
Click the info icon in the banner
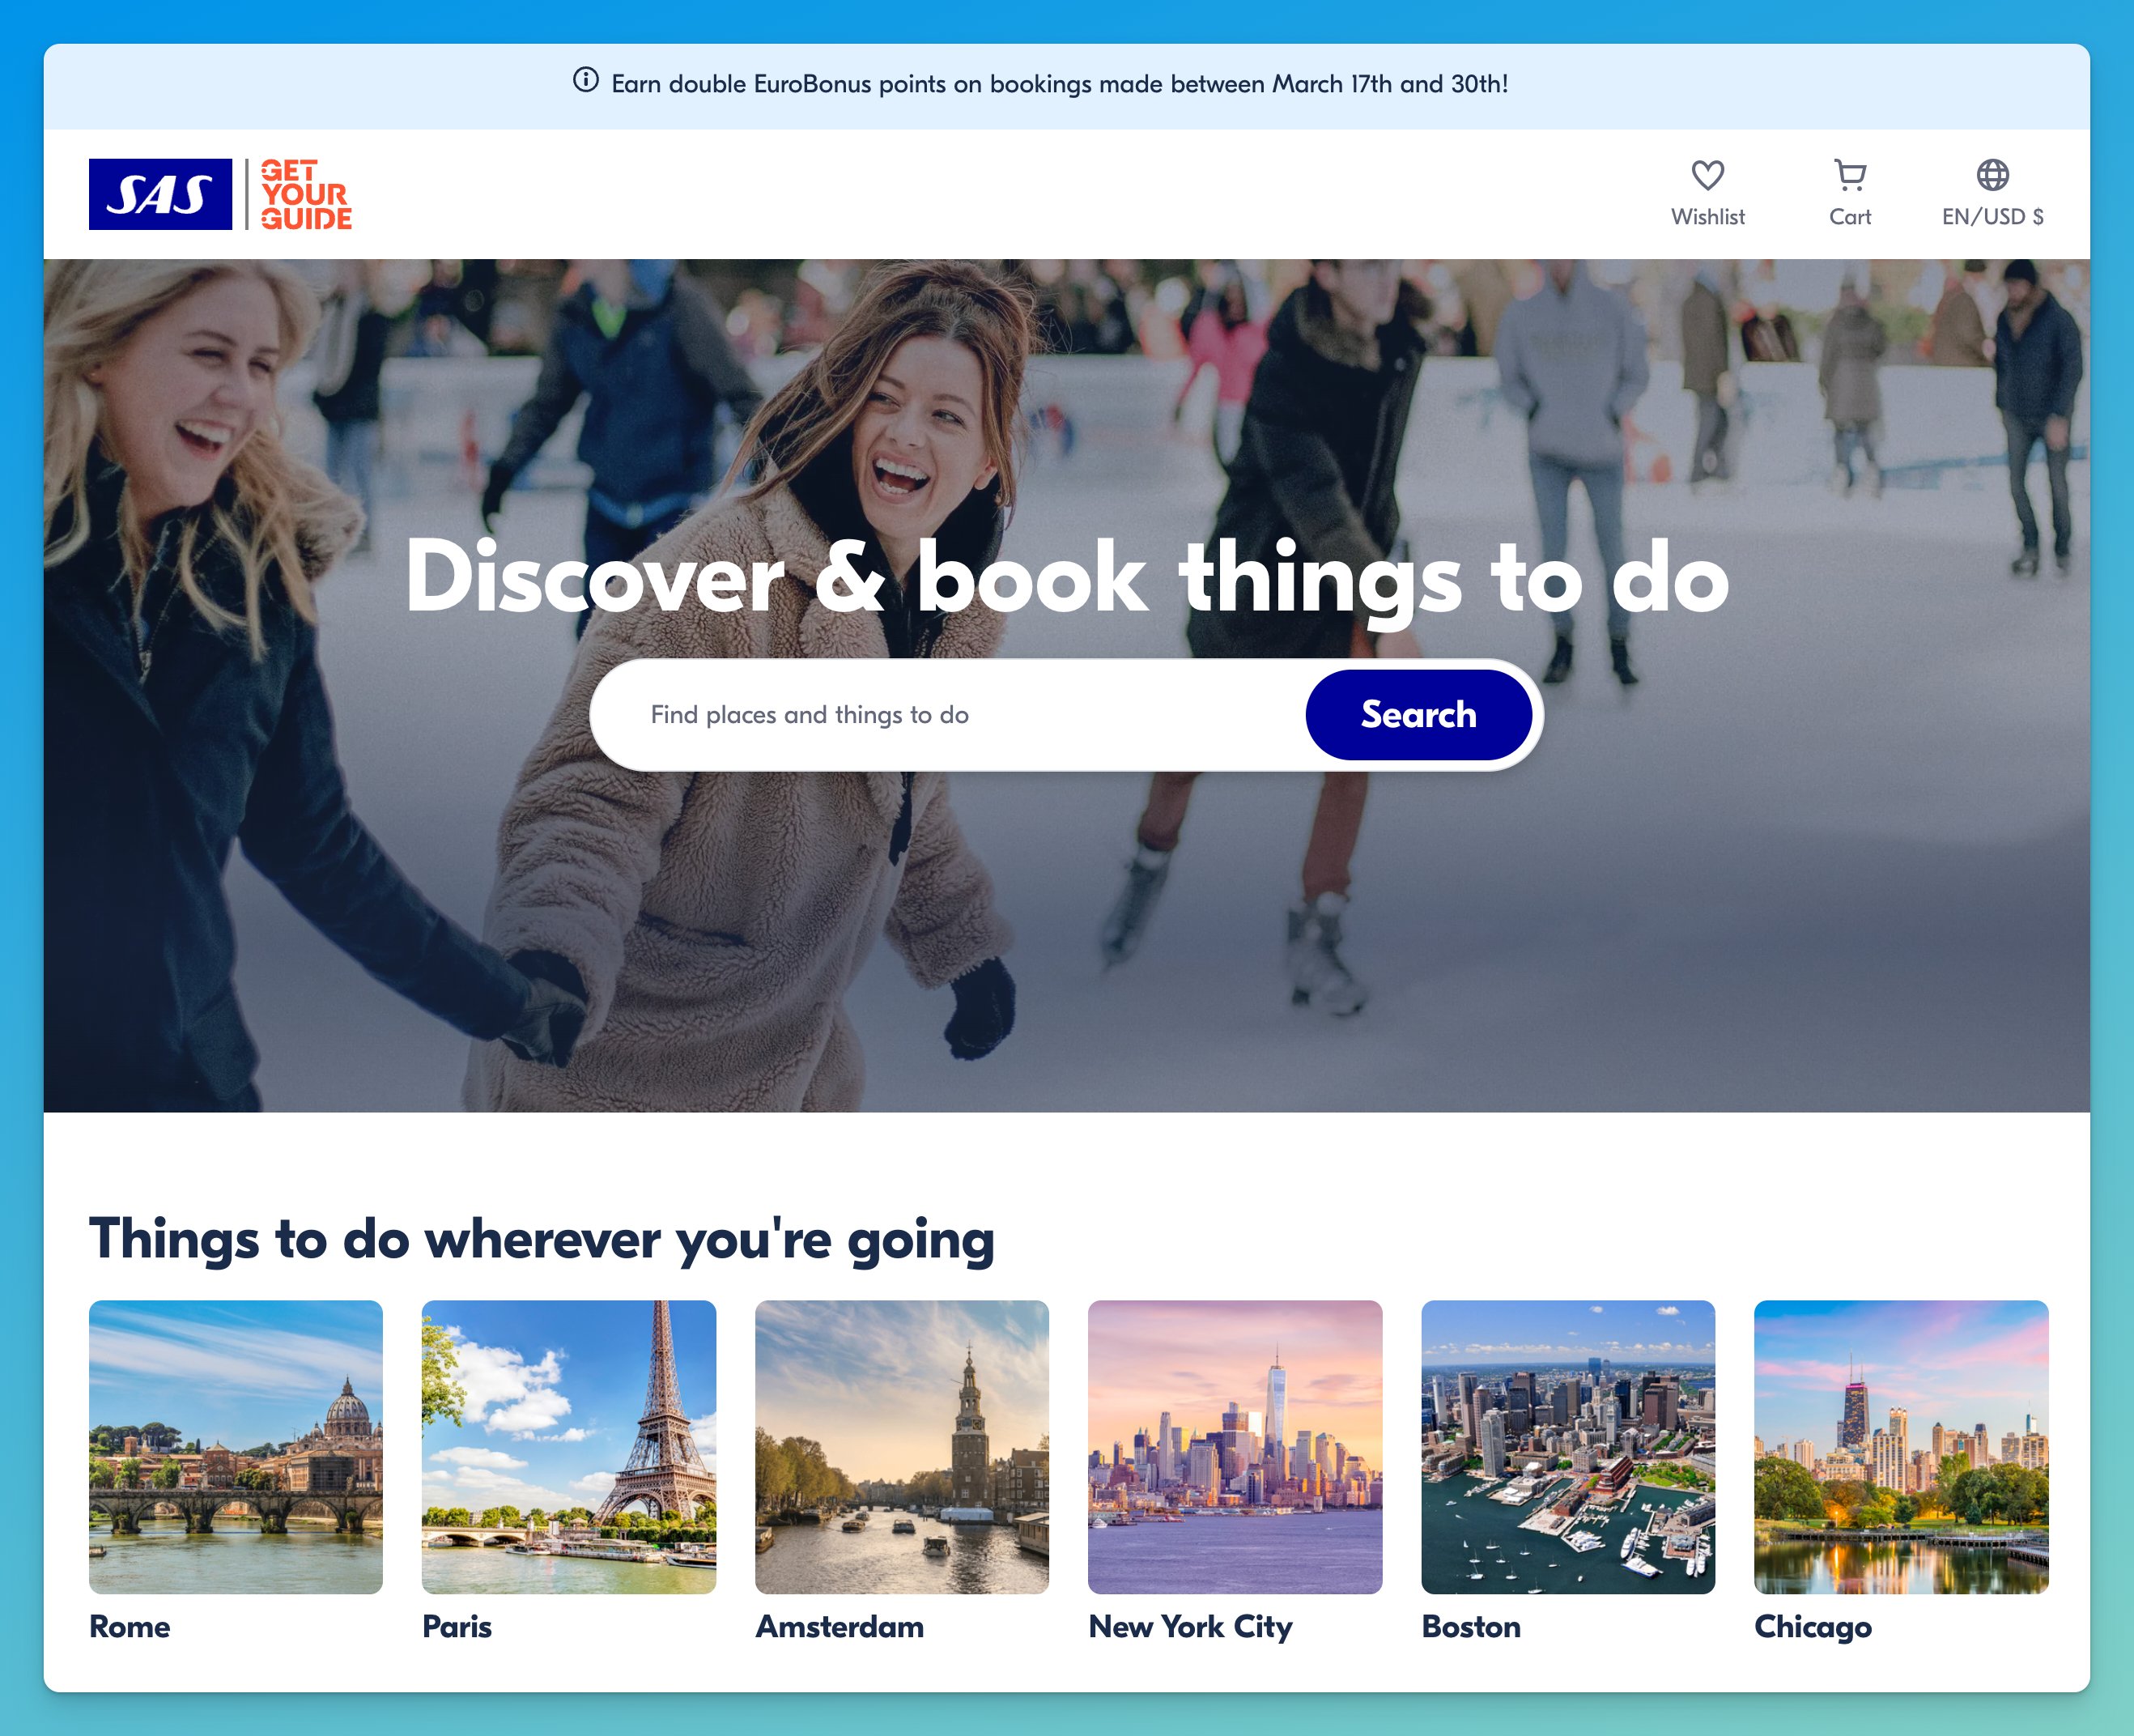pyautogui.click(x=585, y=84)
